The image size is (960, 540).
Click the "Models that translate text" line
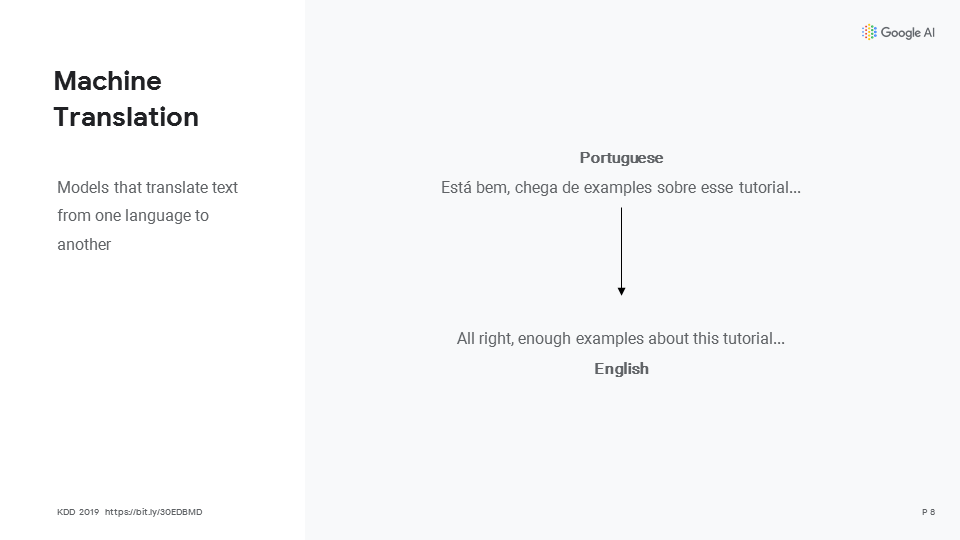click(x=147, y=188)
